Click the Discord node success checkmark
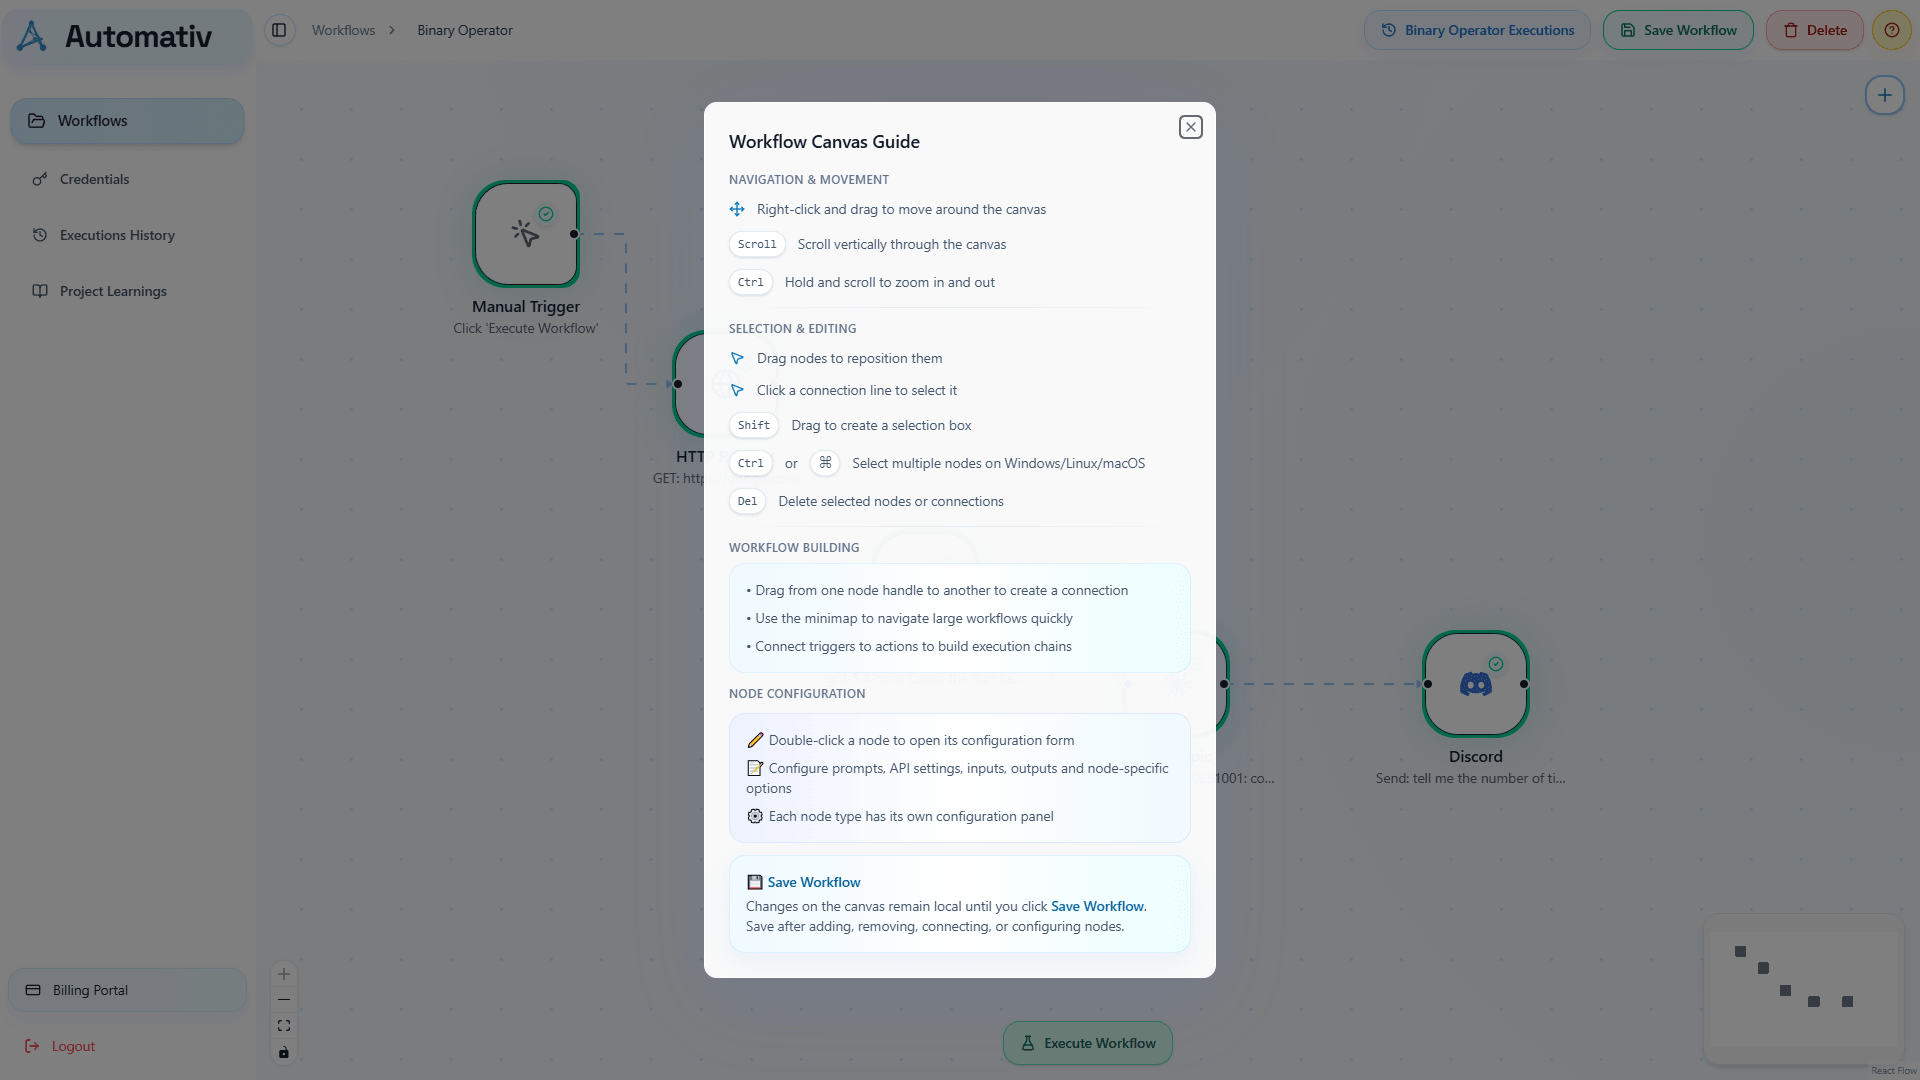1920x1080 pixels. click(1496, 664)
